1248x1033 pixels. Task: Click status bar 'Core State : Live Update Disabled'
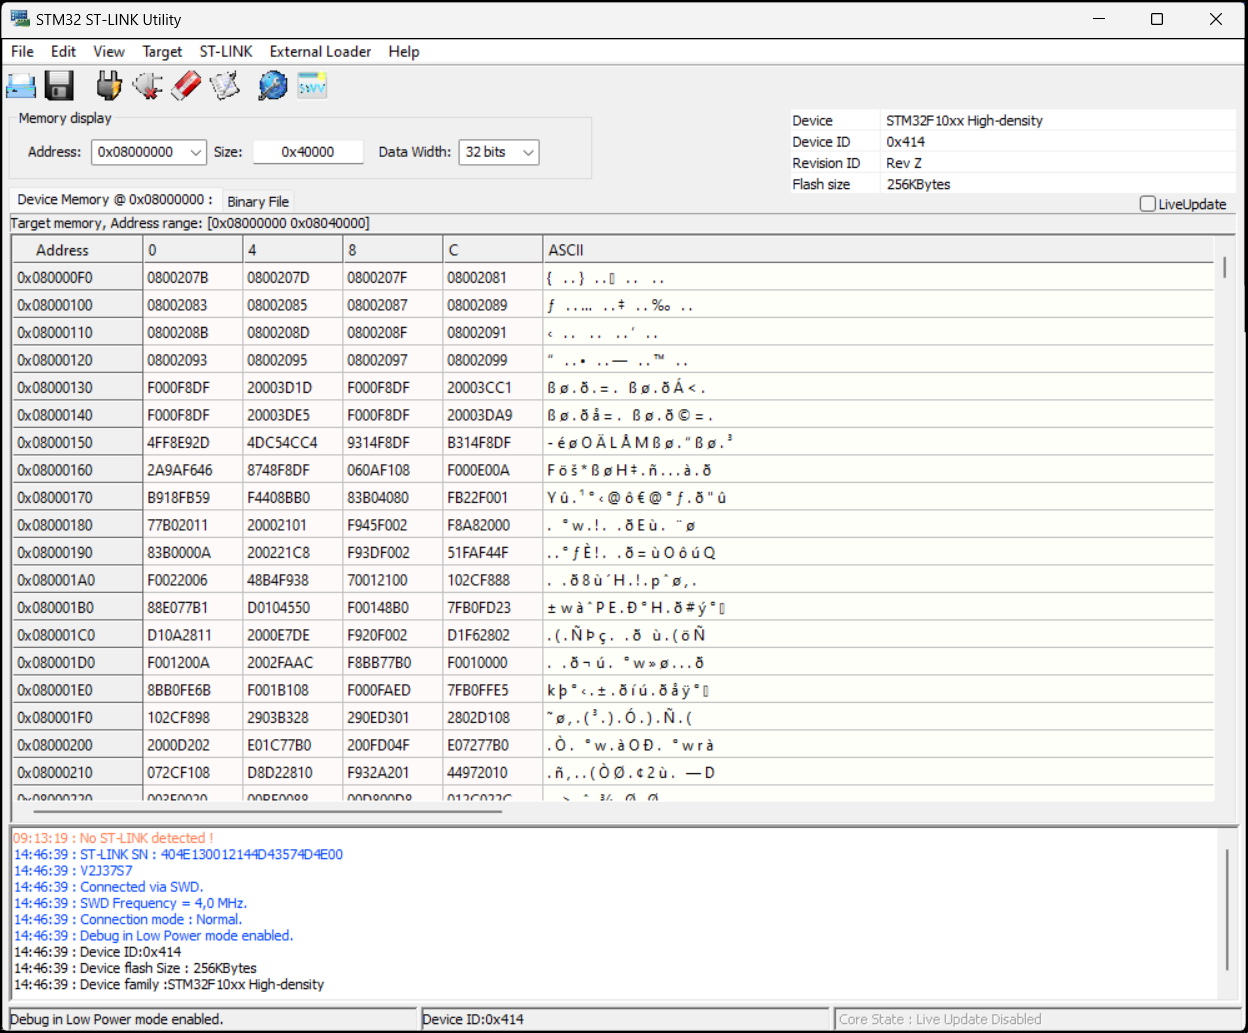(940, 1019)
